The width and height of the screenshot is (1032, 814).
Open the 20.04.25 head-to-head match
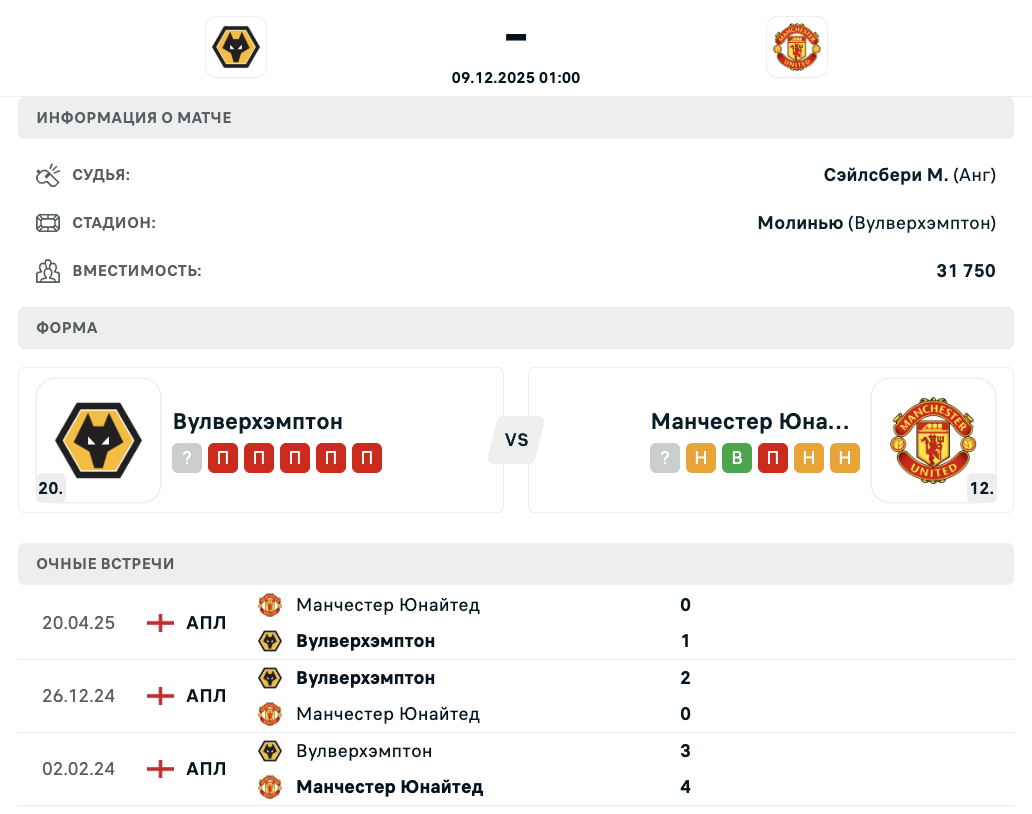(78, 623)
